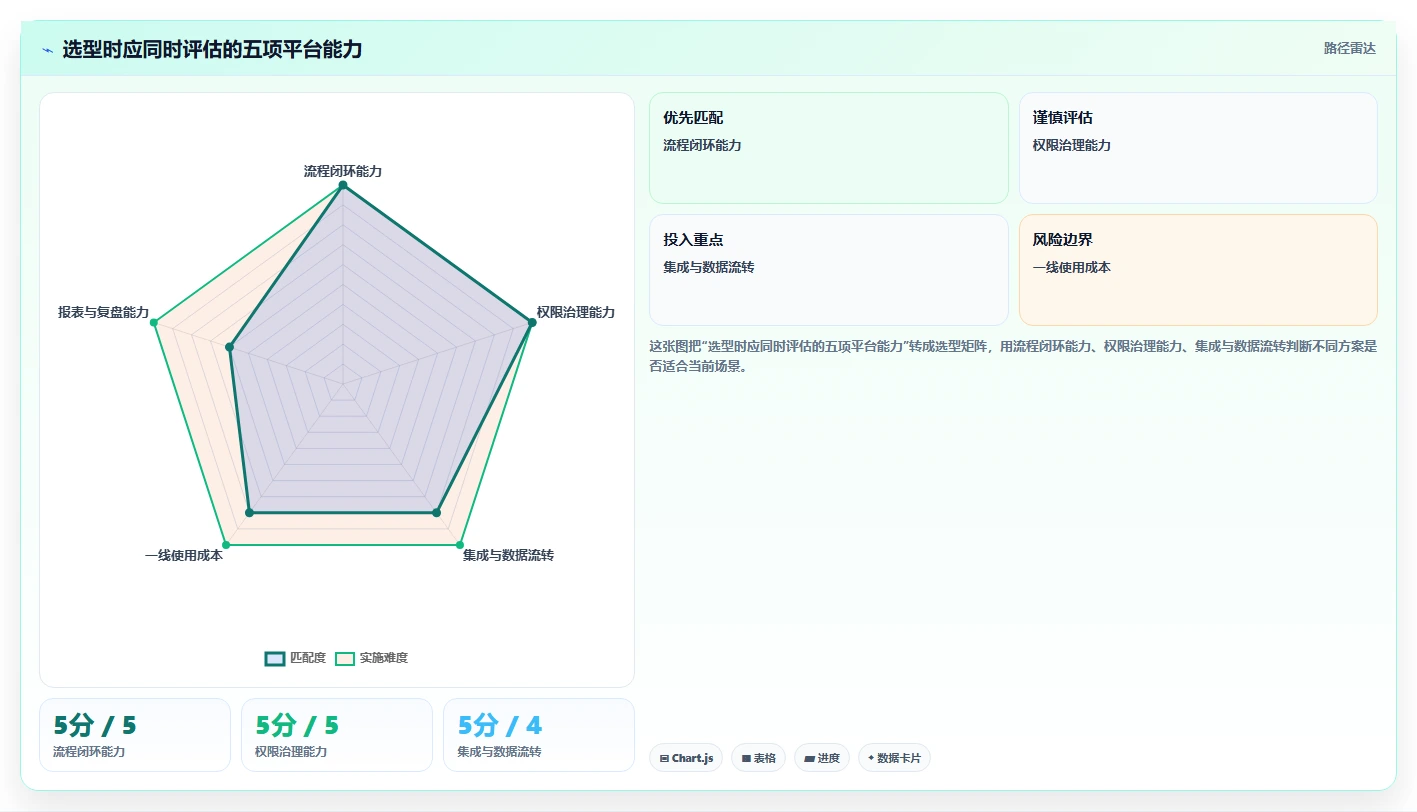Select the 流程闭环能力 5分 score card
Viewport: 1417px width, 812px height.
pyautogui.click(x=135, y=735)
